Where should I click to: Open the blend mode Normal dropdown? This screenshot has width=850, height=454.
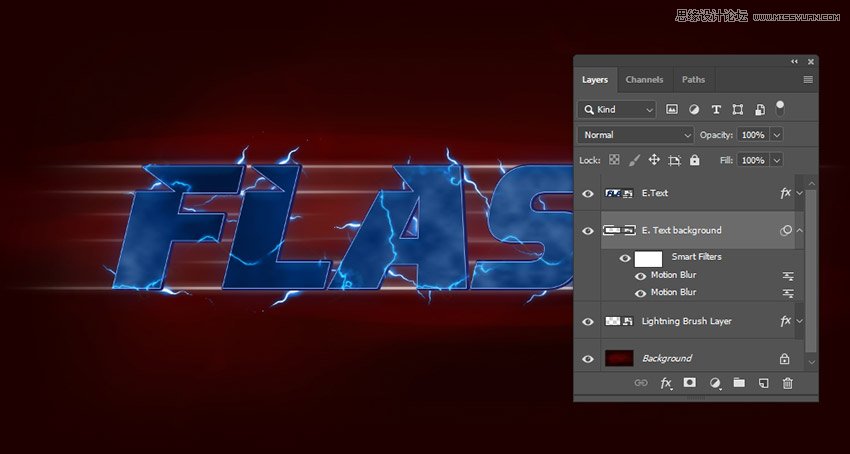pos(636,135)
